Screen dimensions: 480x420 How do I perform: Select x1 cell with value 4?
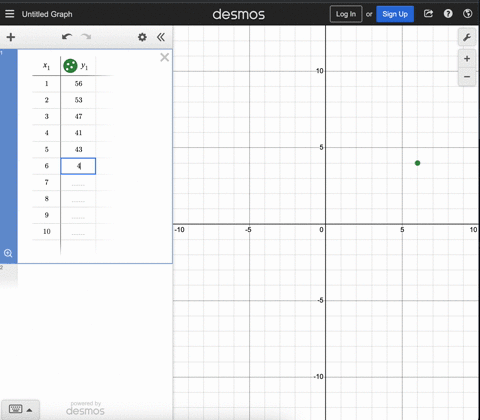(x=46, y=133)
